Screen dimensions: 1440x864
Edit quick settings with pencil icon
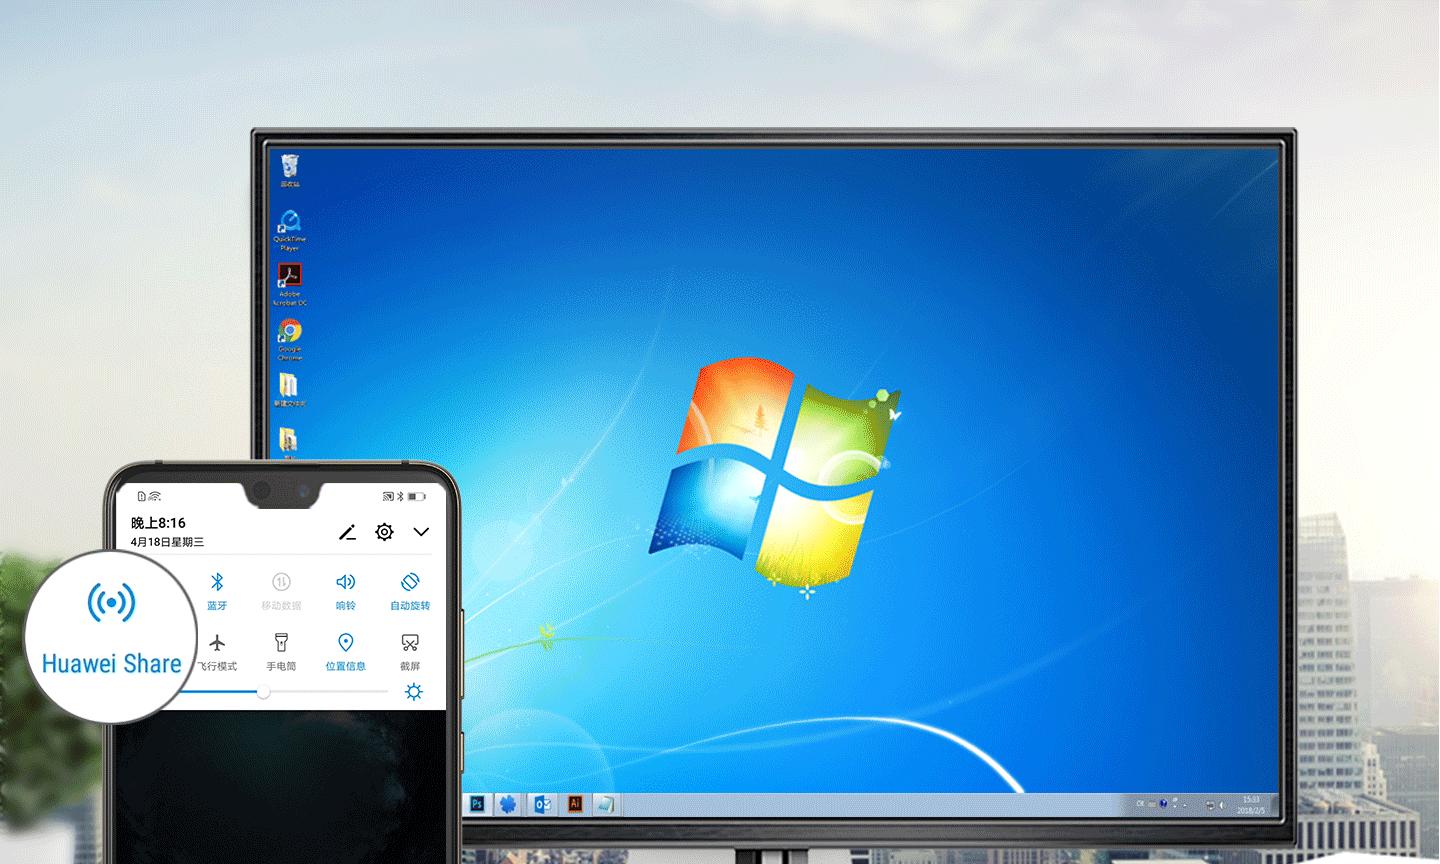pyautogui.click(x=347, y=532)
